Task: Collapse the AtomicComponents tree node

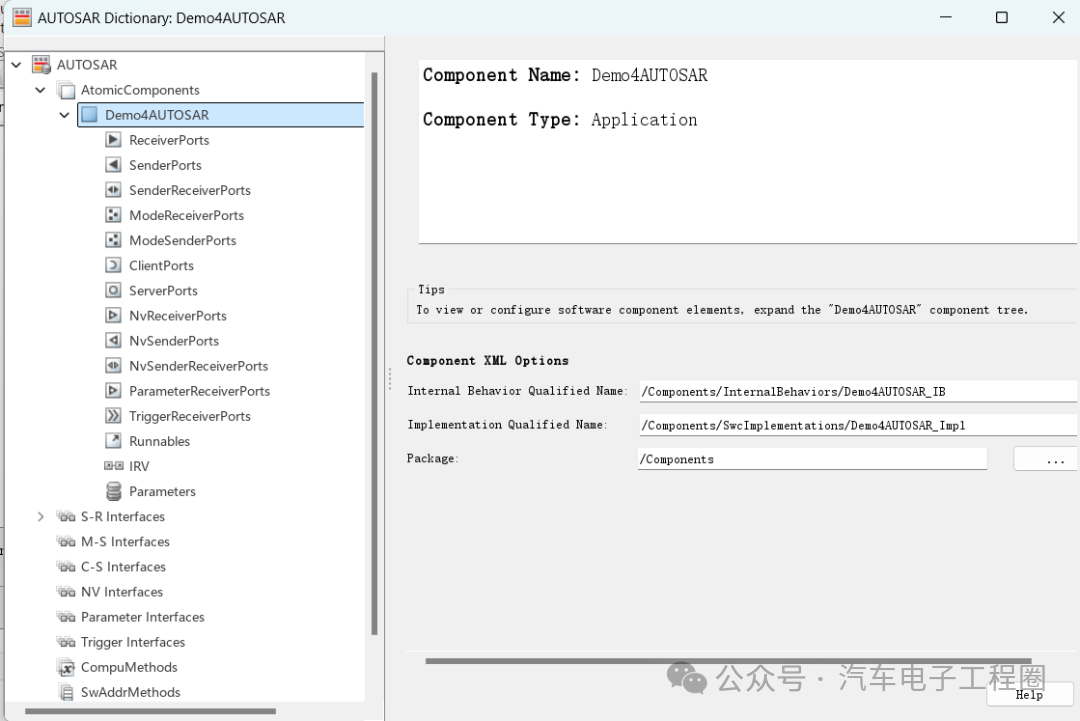Action: click(x=41, y=90)
